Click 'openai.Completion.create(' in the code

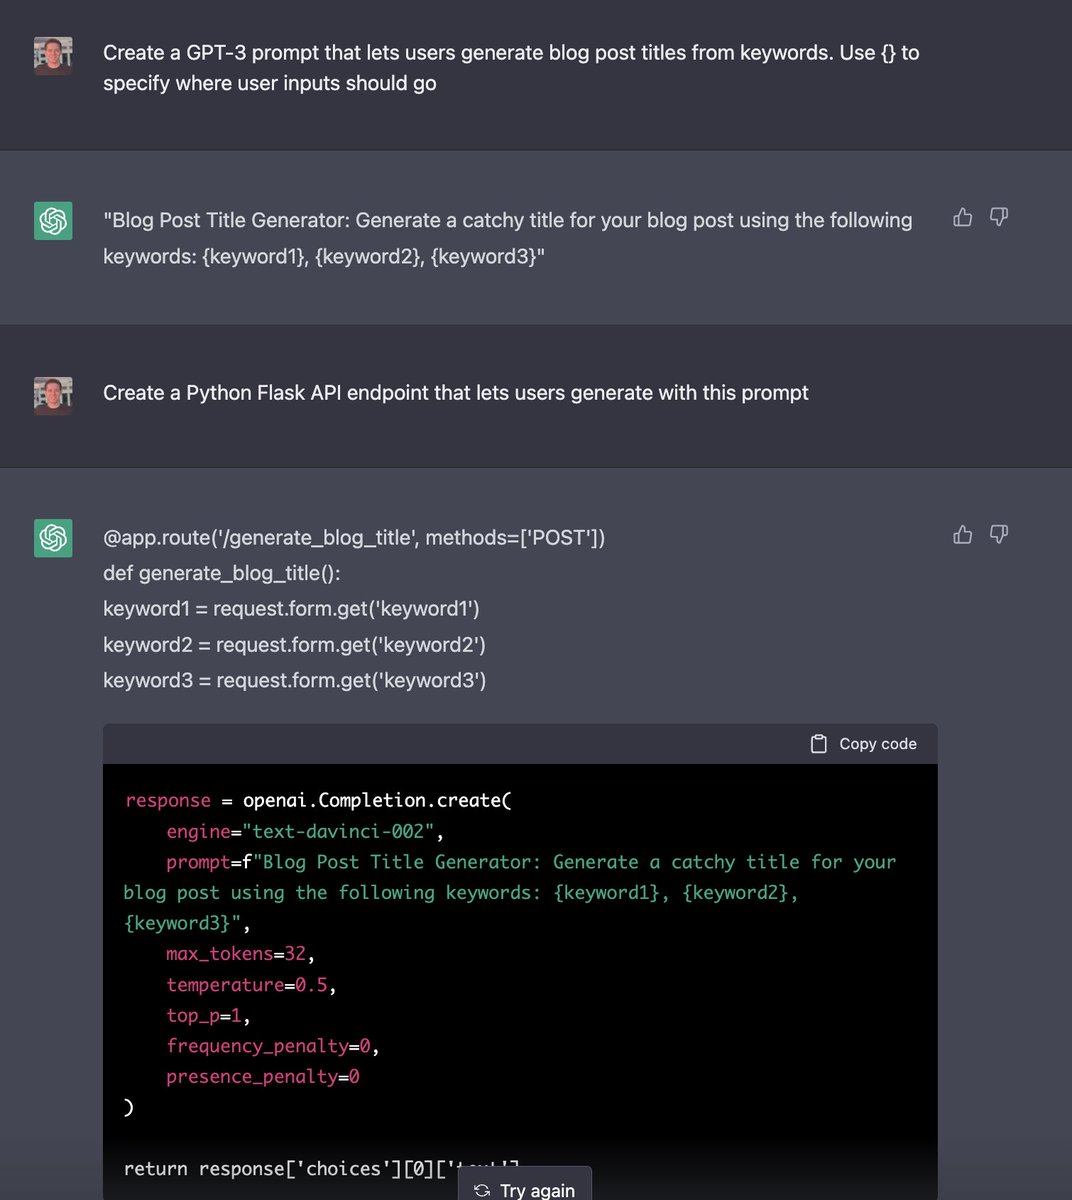click(377, 800)
